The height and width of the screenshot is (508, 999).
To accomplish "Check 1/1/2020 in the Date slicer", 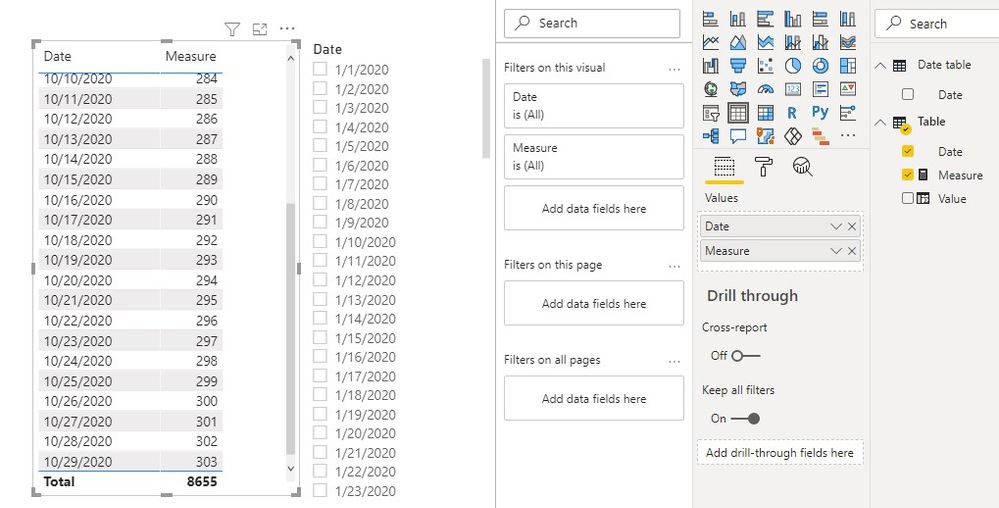I will (320, 69).
